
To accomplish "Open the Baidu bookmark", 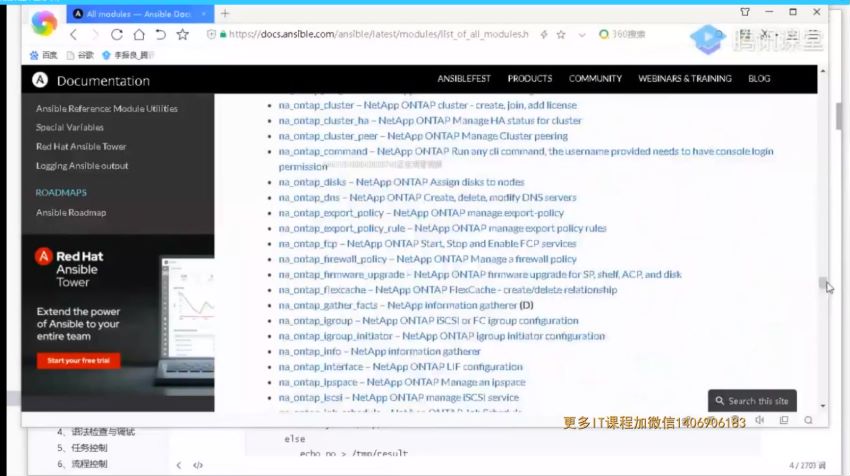I will (43, 55).
